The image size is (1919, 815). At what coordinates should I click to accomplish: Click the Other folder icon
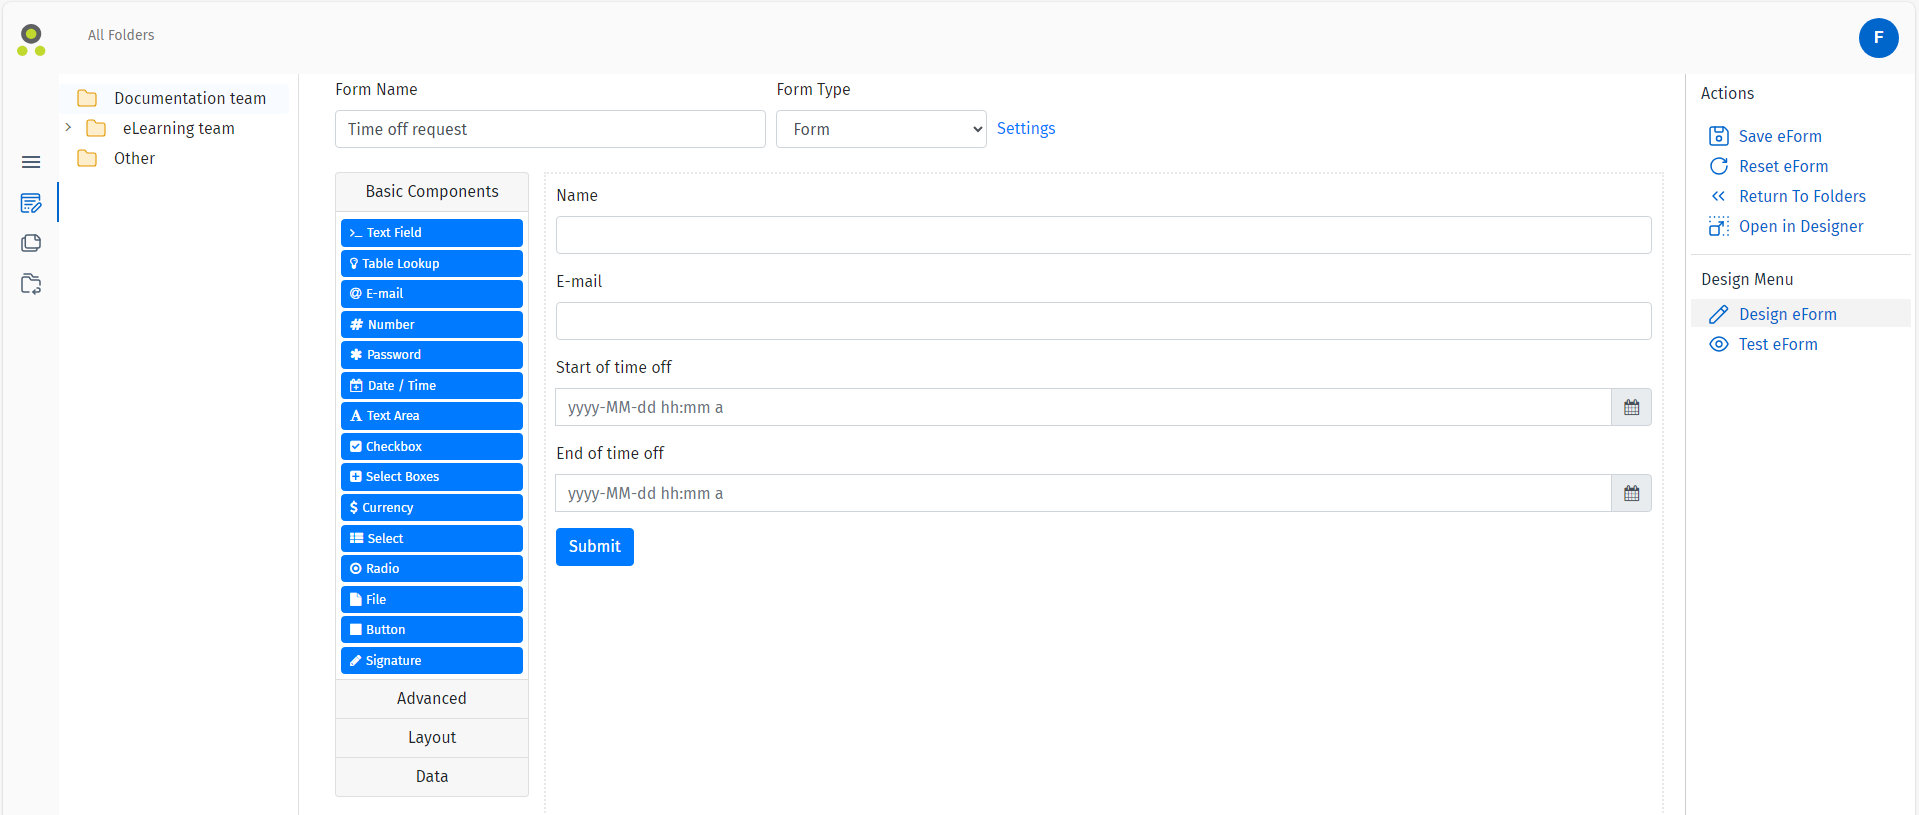[87, 158]
